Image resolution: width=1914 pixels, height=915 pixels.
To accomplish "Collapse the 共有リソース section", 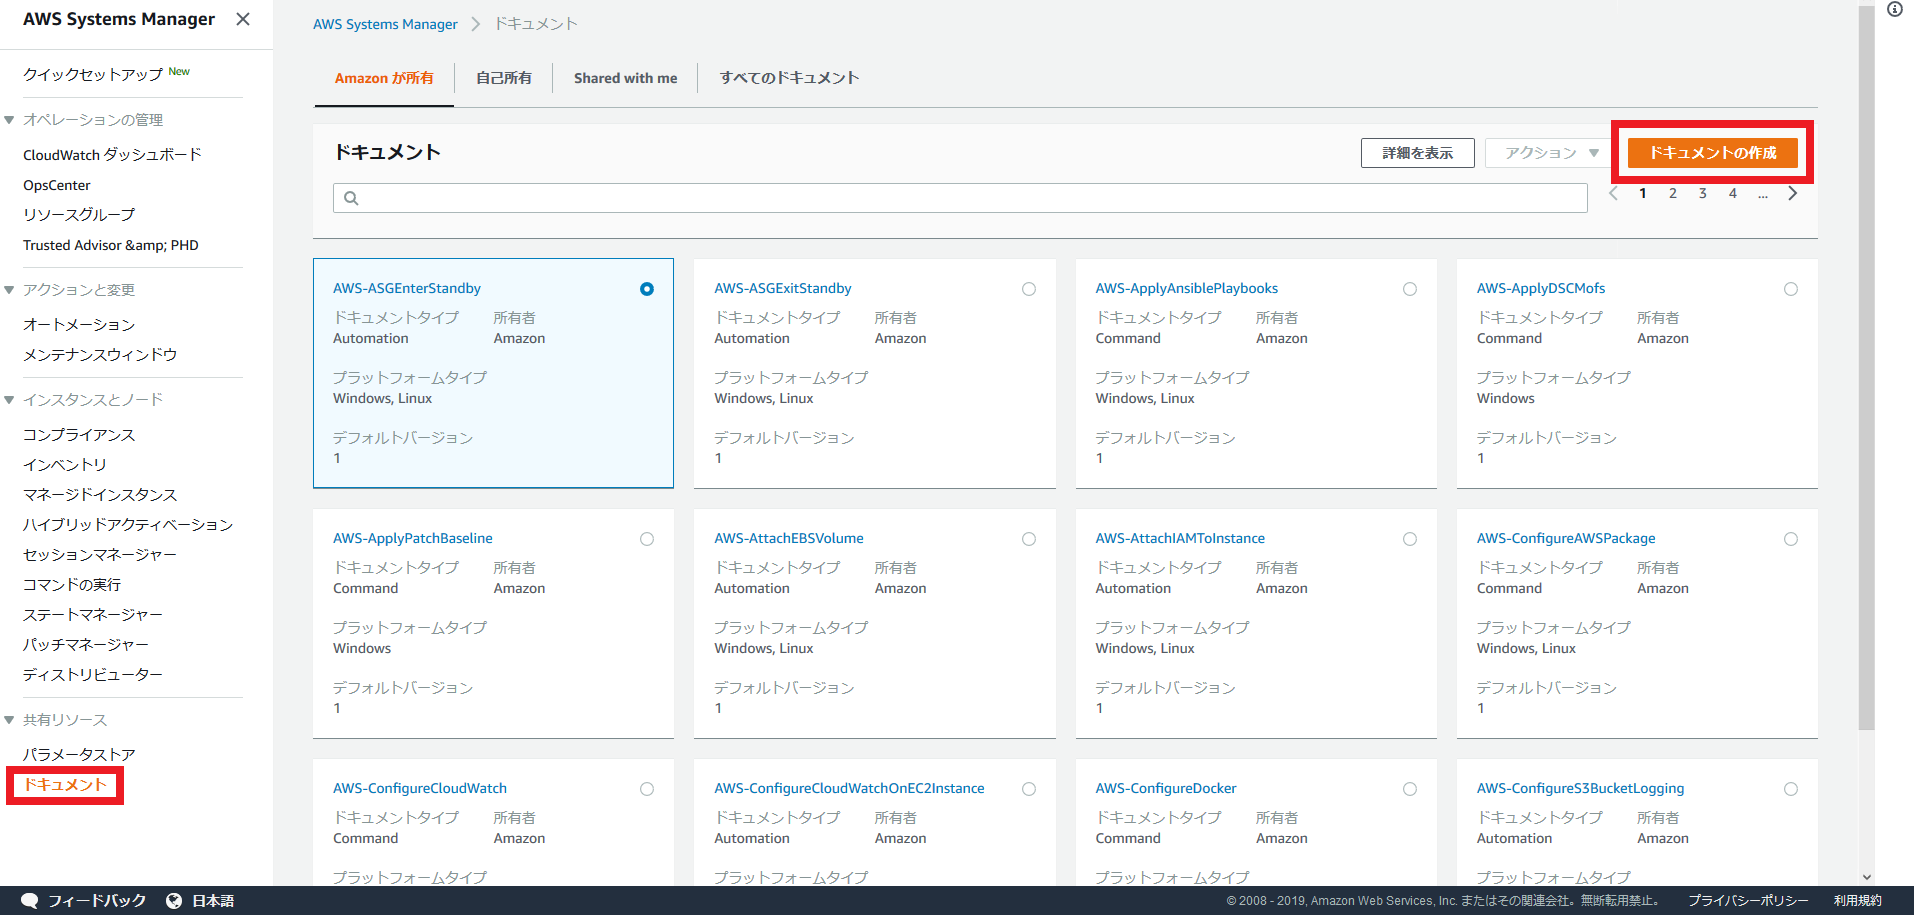I will (x=9, y=720).
